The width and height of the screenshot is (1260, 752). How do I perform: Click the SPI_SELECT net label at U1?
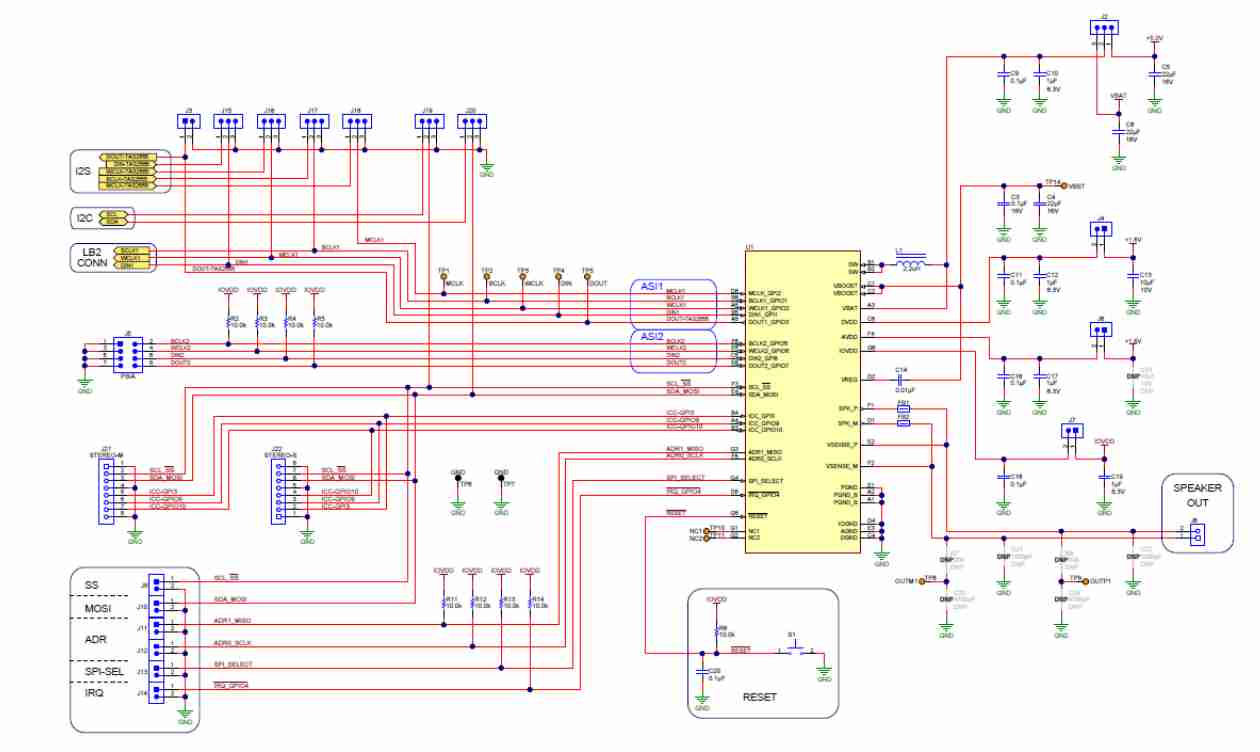coord(686,476)
